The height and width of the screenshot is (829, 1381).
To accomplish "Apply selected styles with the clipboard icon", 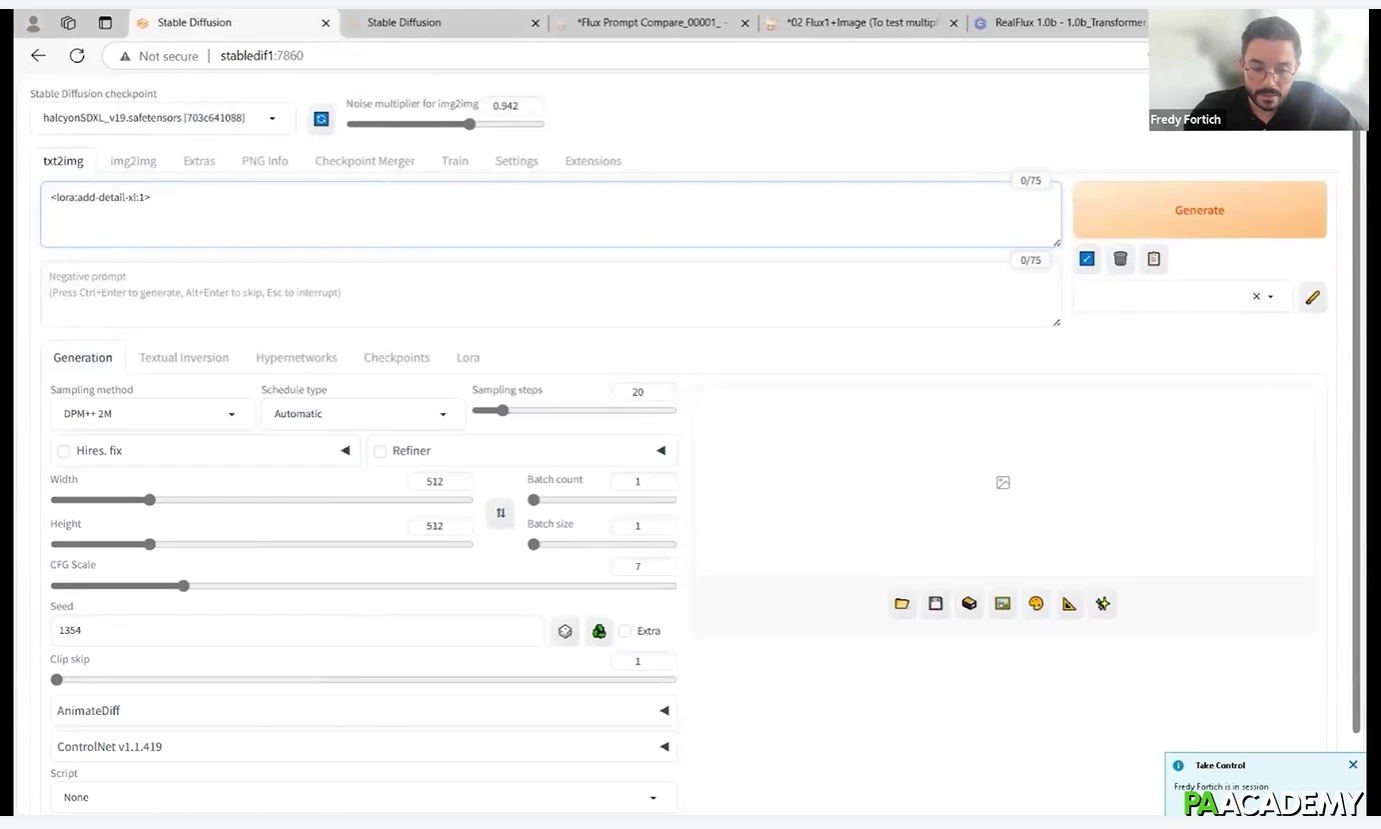I will [x=1154, y=259].
